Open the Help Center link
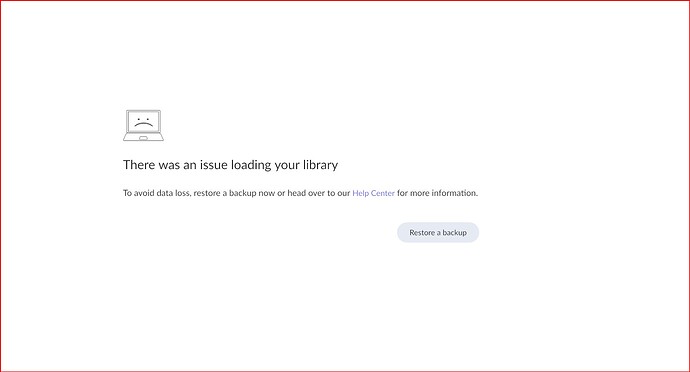690x372 pixels. 373,193
